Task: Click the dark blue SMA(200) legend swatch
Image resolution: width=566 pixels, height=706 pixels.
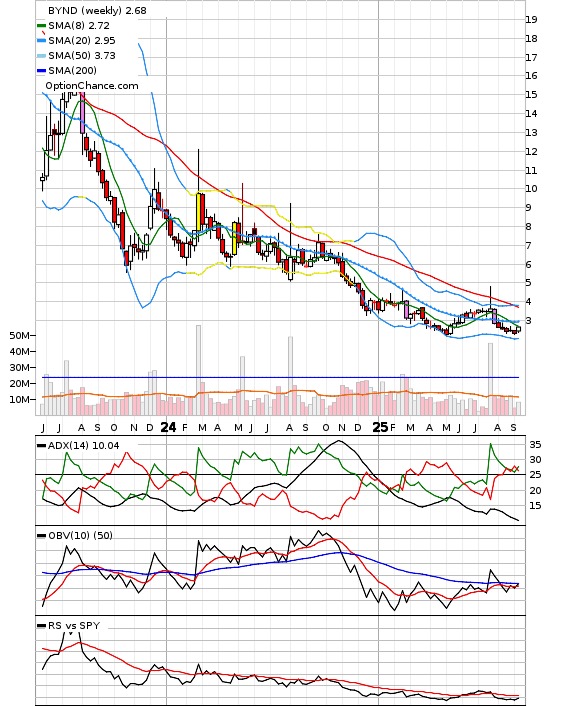Action: [x=41, y=71]
